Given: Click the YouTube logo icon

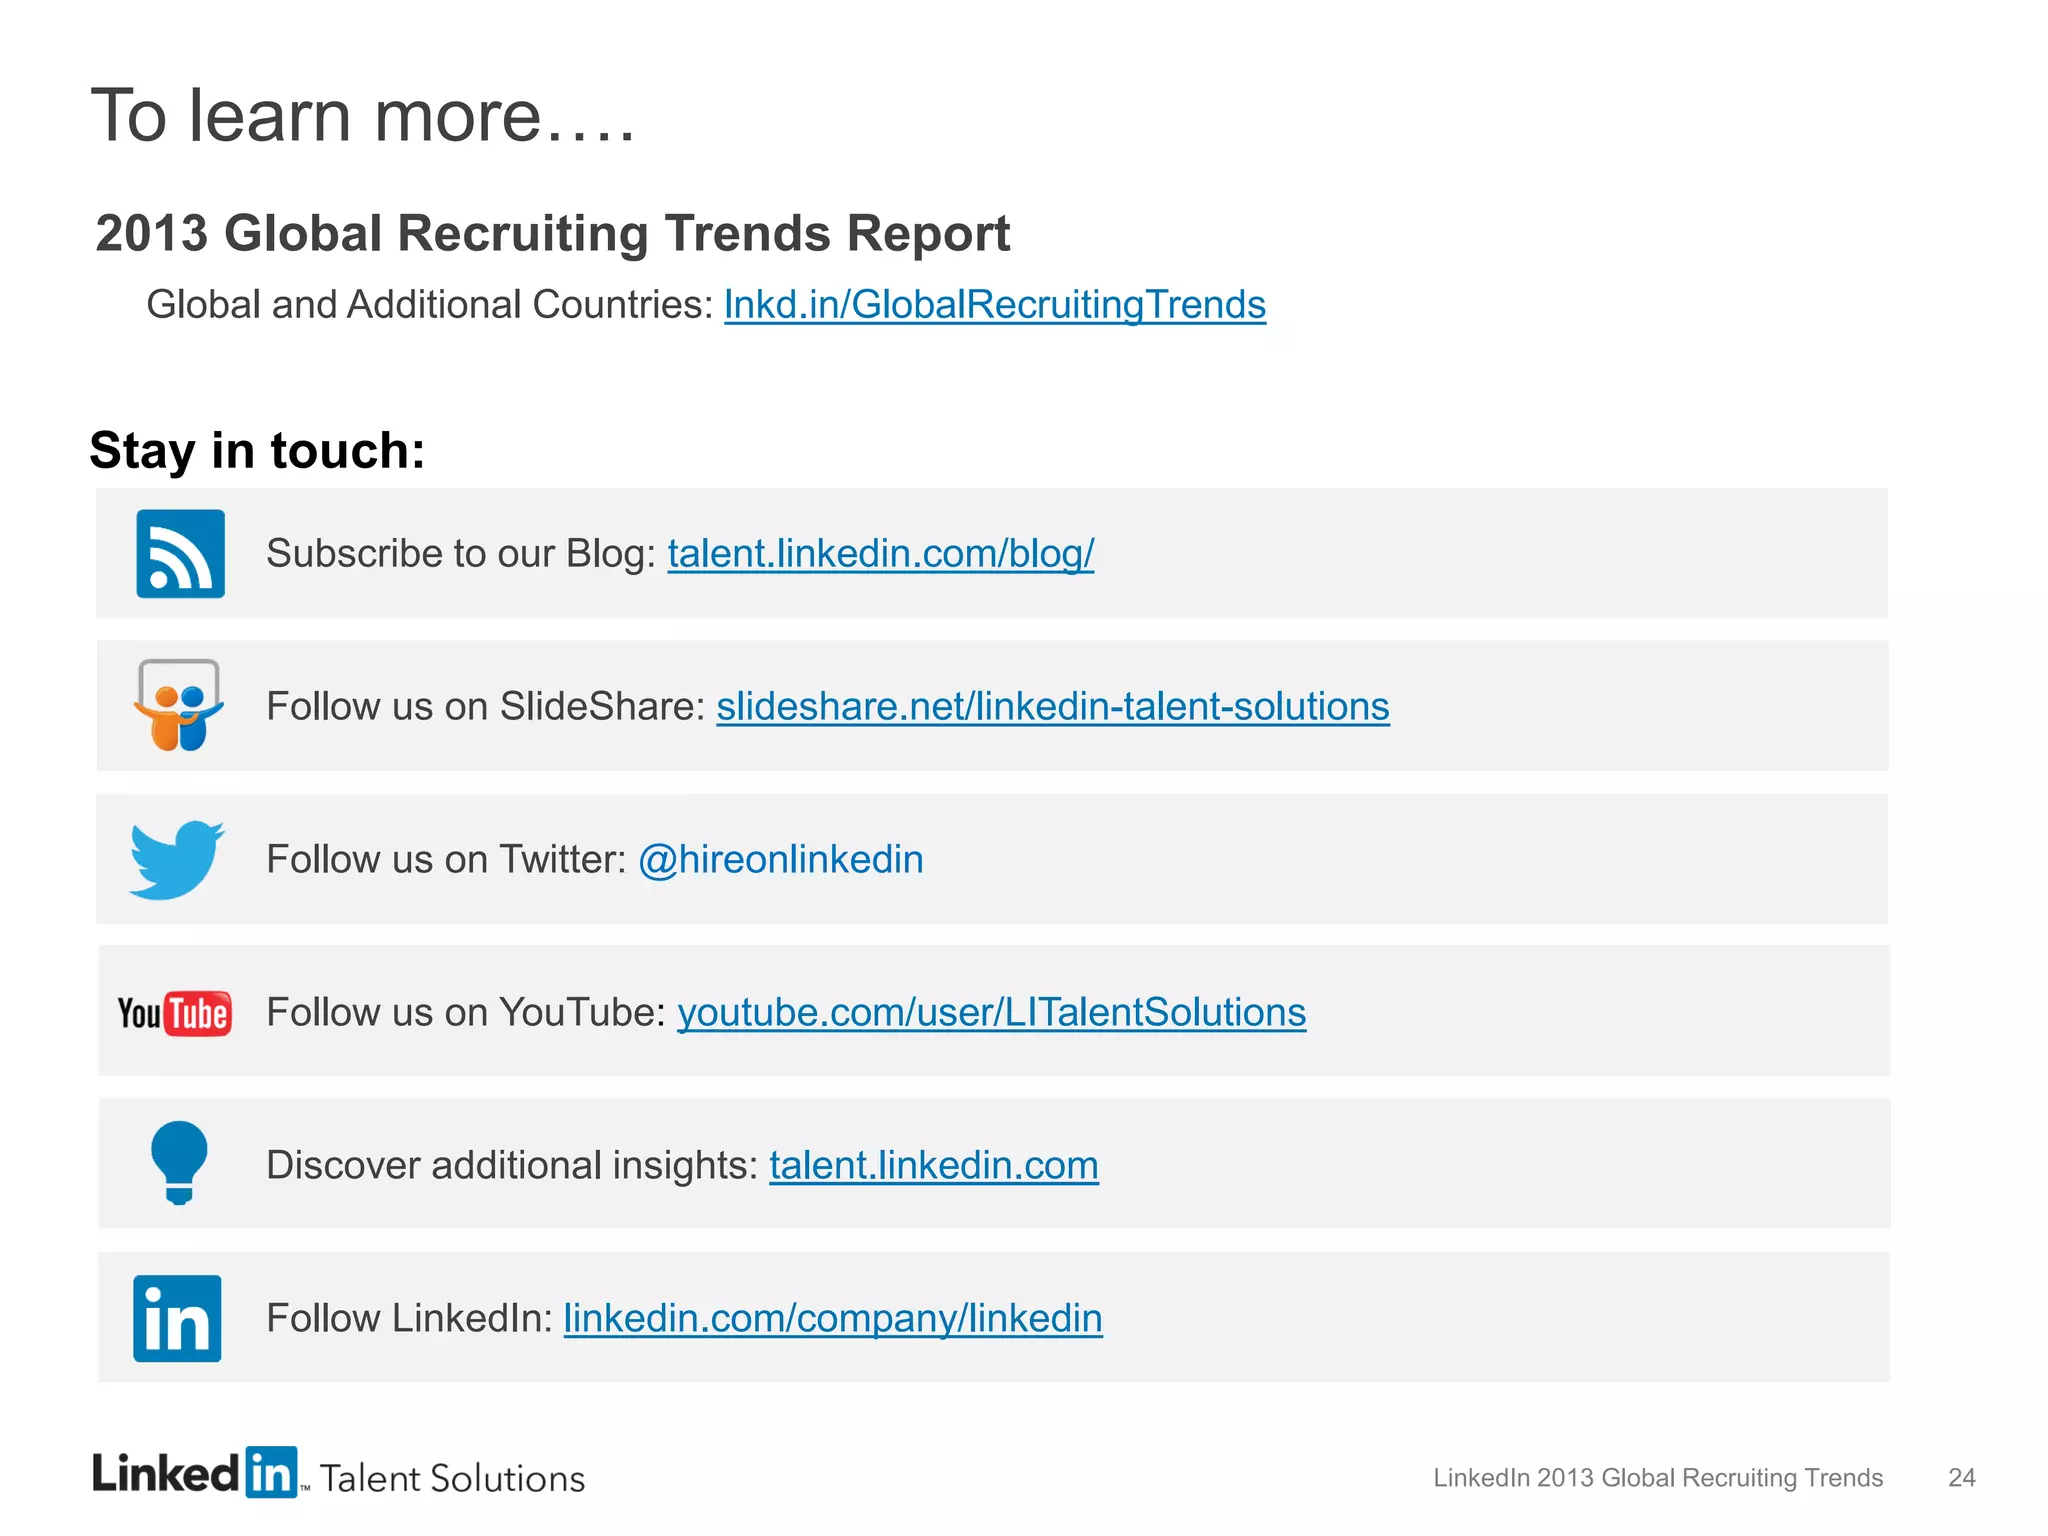Looking at the screenshot, I should tap(175, 1013).
